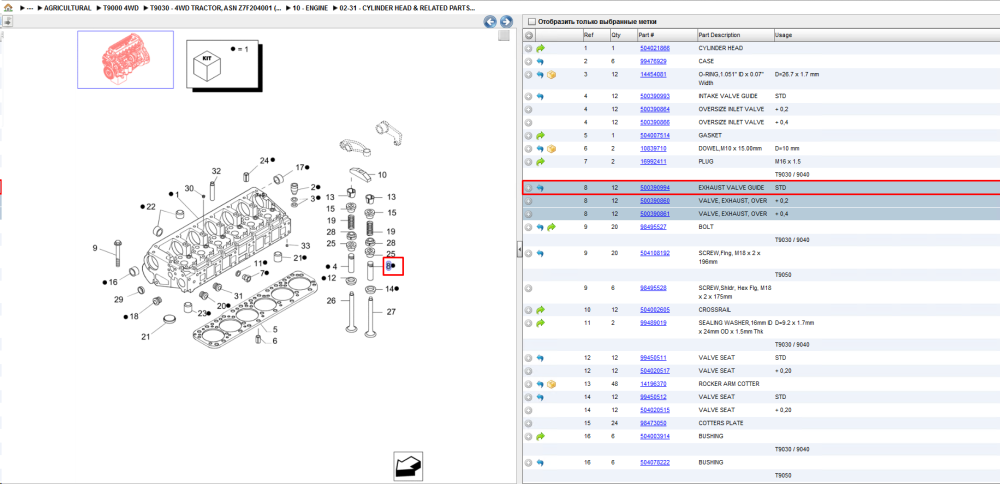The image size is (1000, 484).
Task: Open part number link 99489019
Action: click(653, 323)
